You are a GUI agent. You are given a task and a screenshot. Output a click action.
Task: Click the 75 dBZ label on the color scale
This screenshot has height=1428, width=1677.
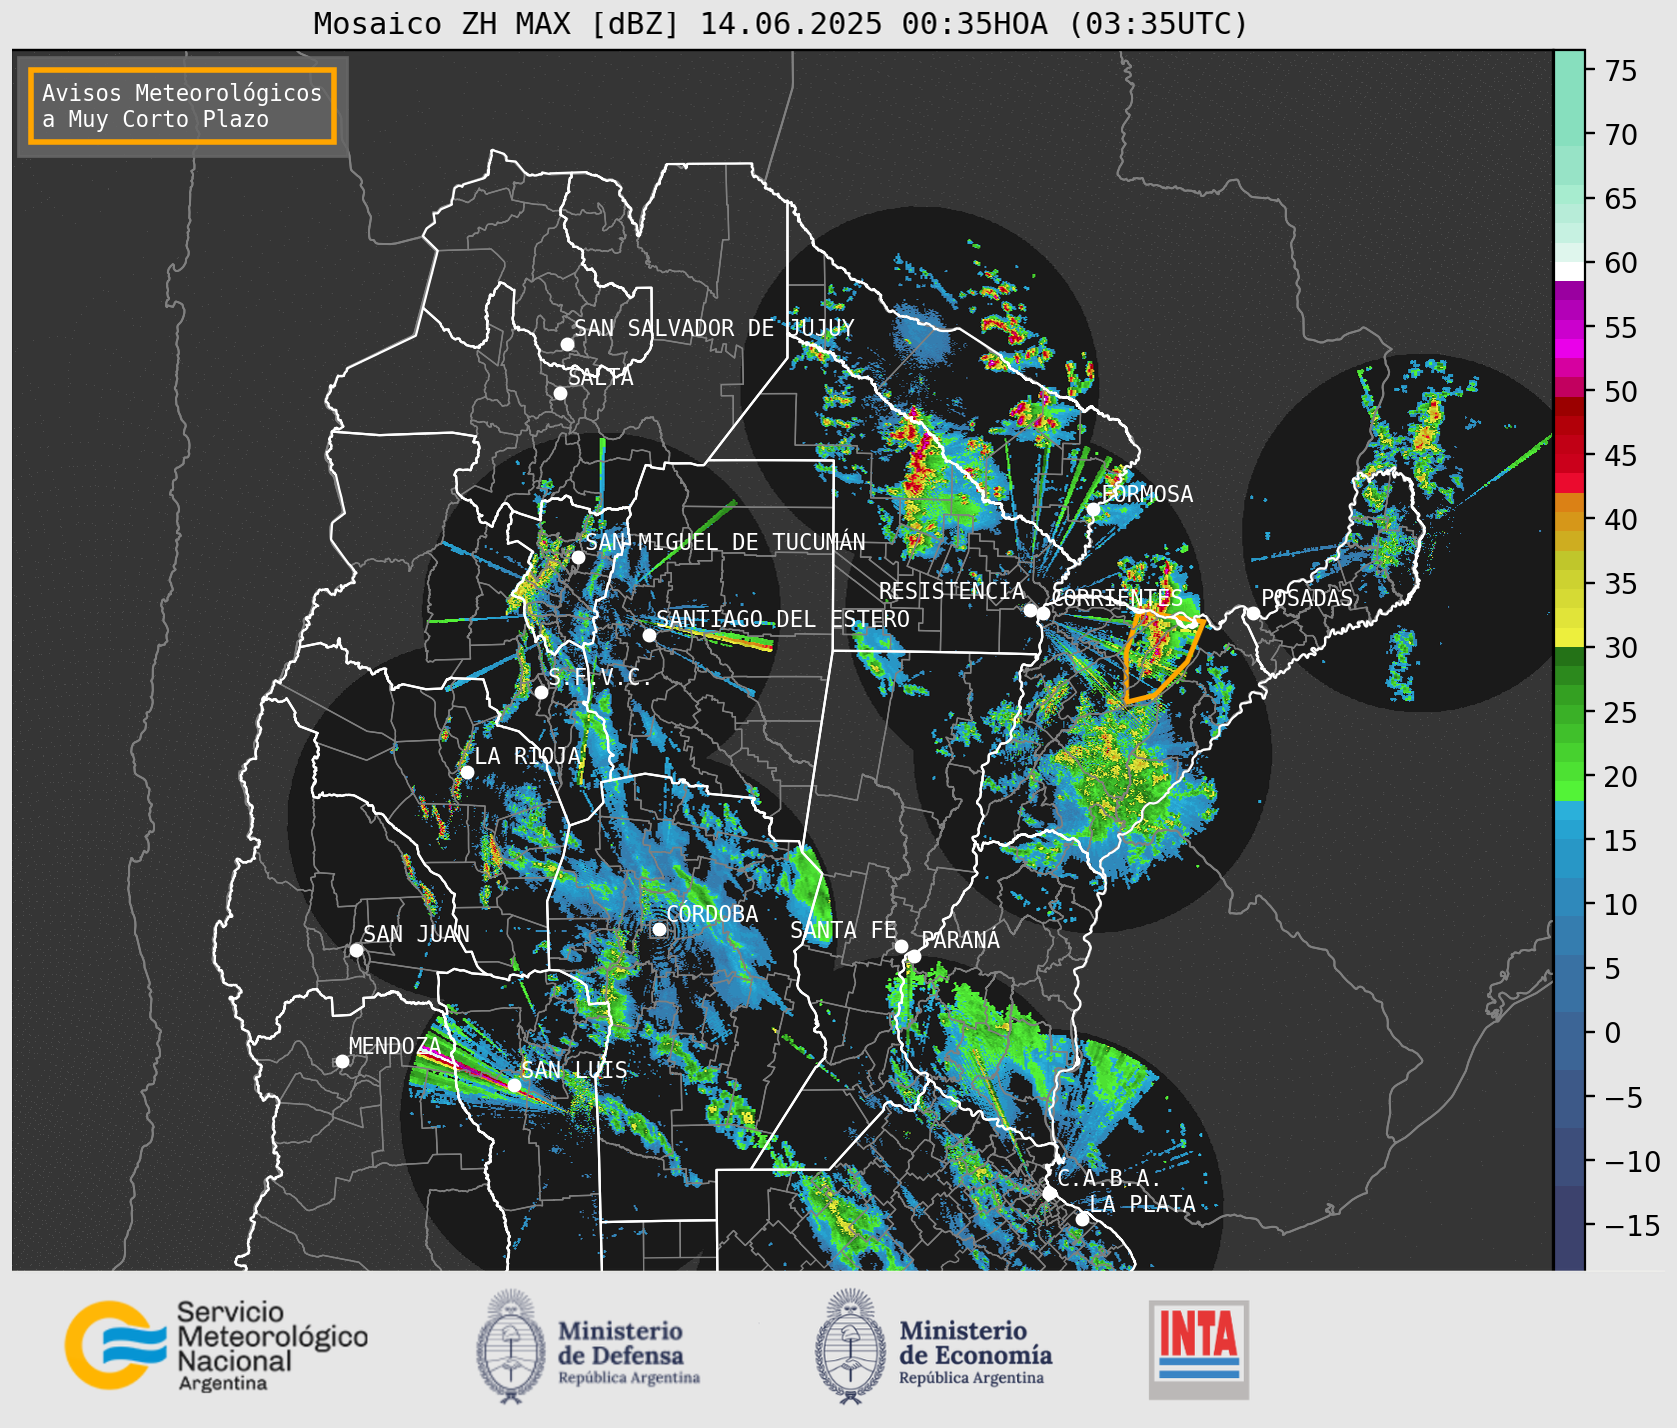1621,71
